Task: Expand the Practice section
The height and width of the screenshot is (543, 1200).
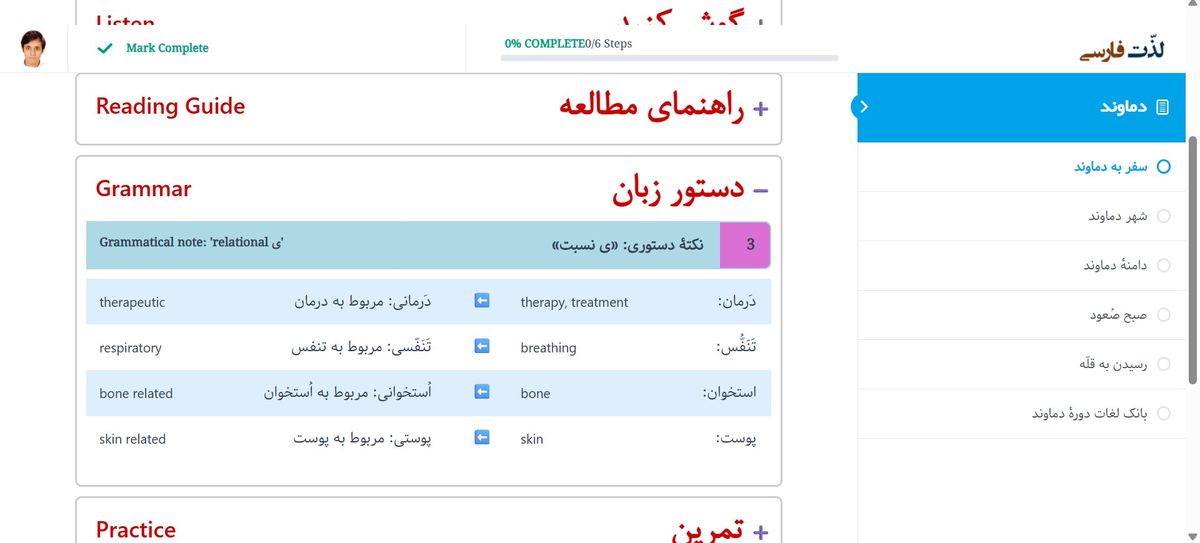Action: 760,531
